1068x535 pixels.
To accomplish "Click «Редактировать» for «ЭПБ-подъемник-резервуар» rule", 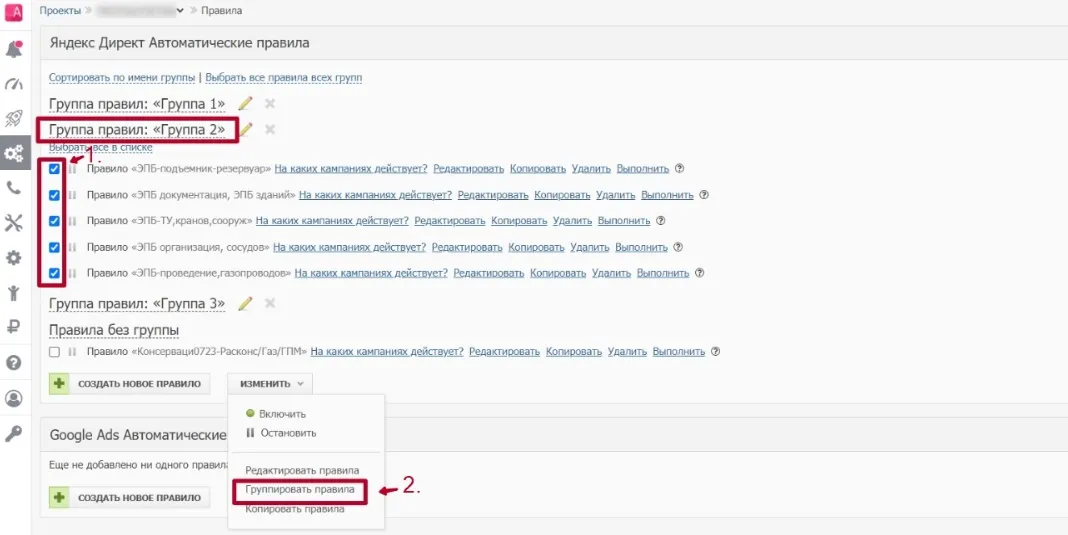I will click(x=469, y=169).
